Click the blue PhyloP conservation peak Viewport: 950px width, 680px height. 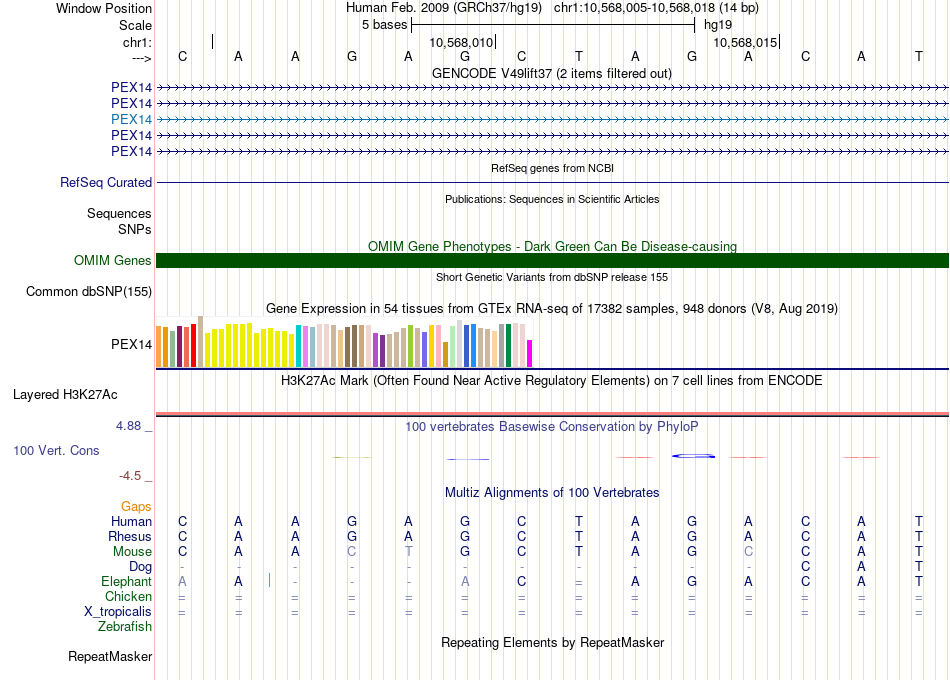point(693,456)
